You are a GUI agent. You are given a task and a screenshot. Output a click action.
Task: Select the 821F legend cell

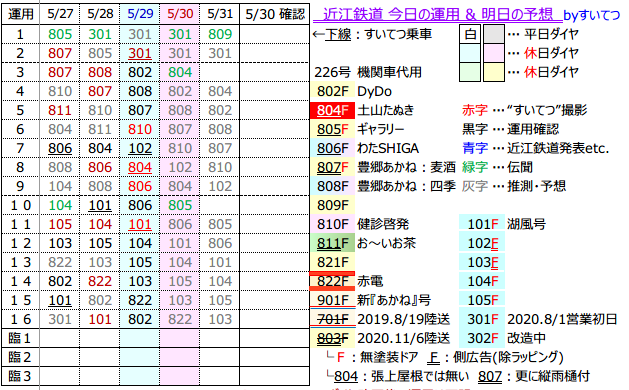(x=333, y=262)
